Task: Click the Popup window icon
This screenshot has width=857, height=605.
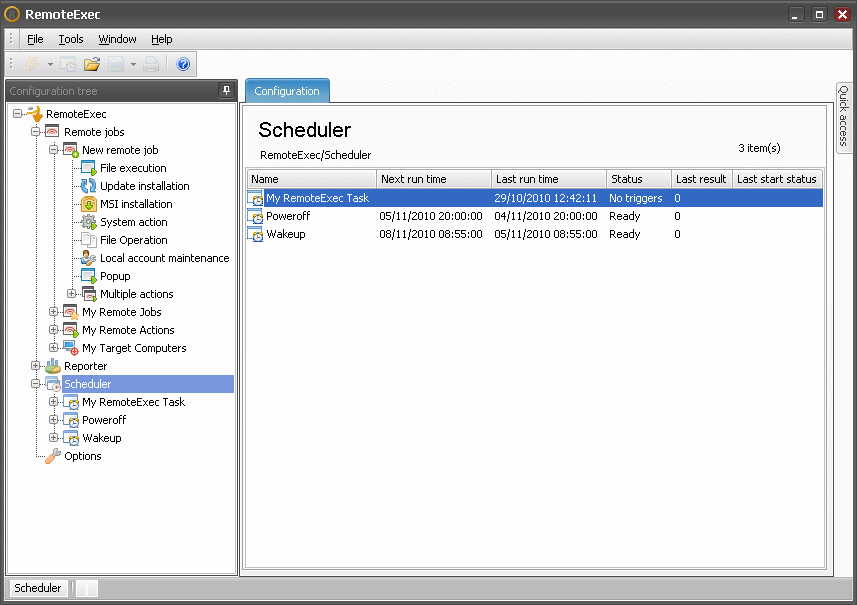Action: [x=89, y=276]
